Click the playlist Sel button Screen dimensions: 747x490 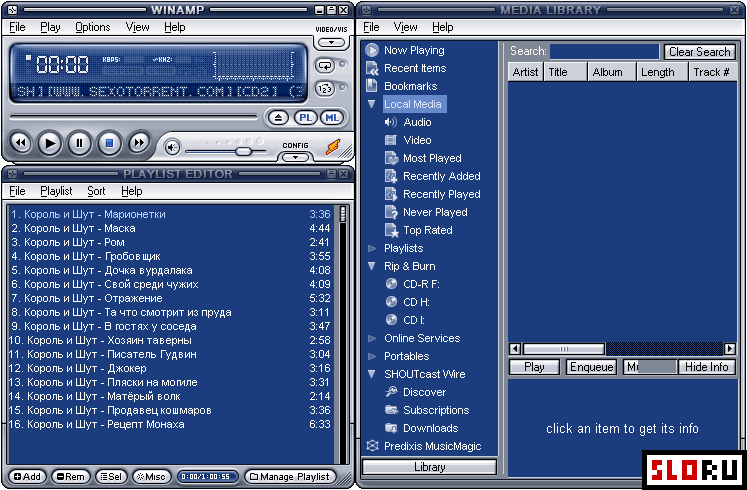coord(111,477)
